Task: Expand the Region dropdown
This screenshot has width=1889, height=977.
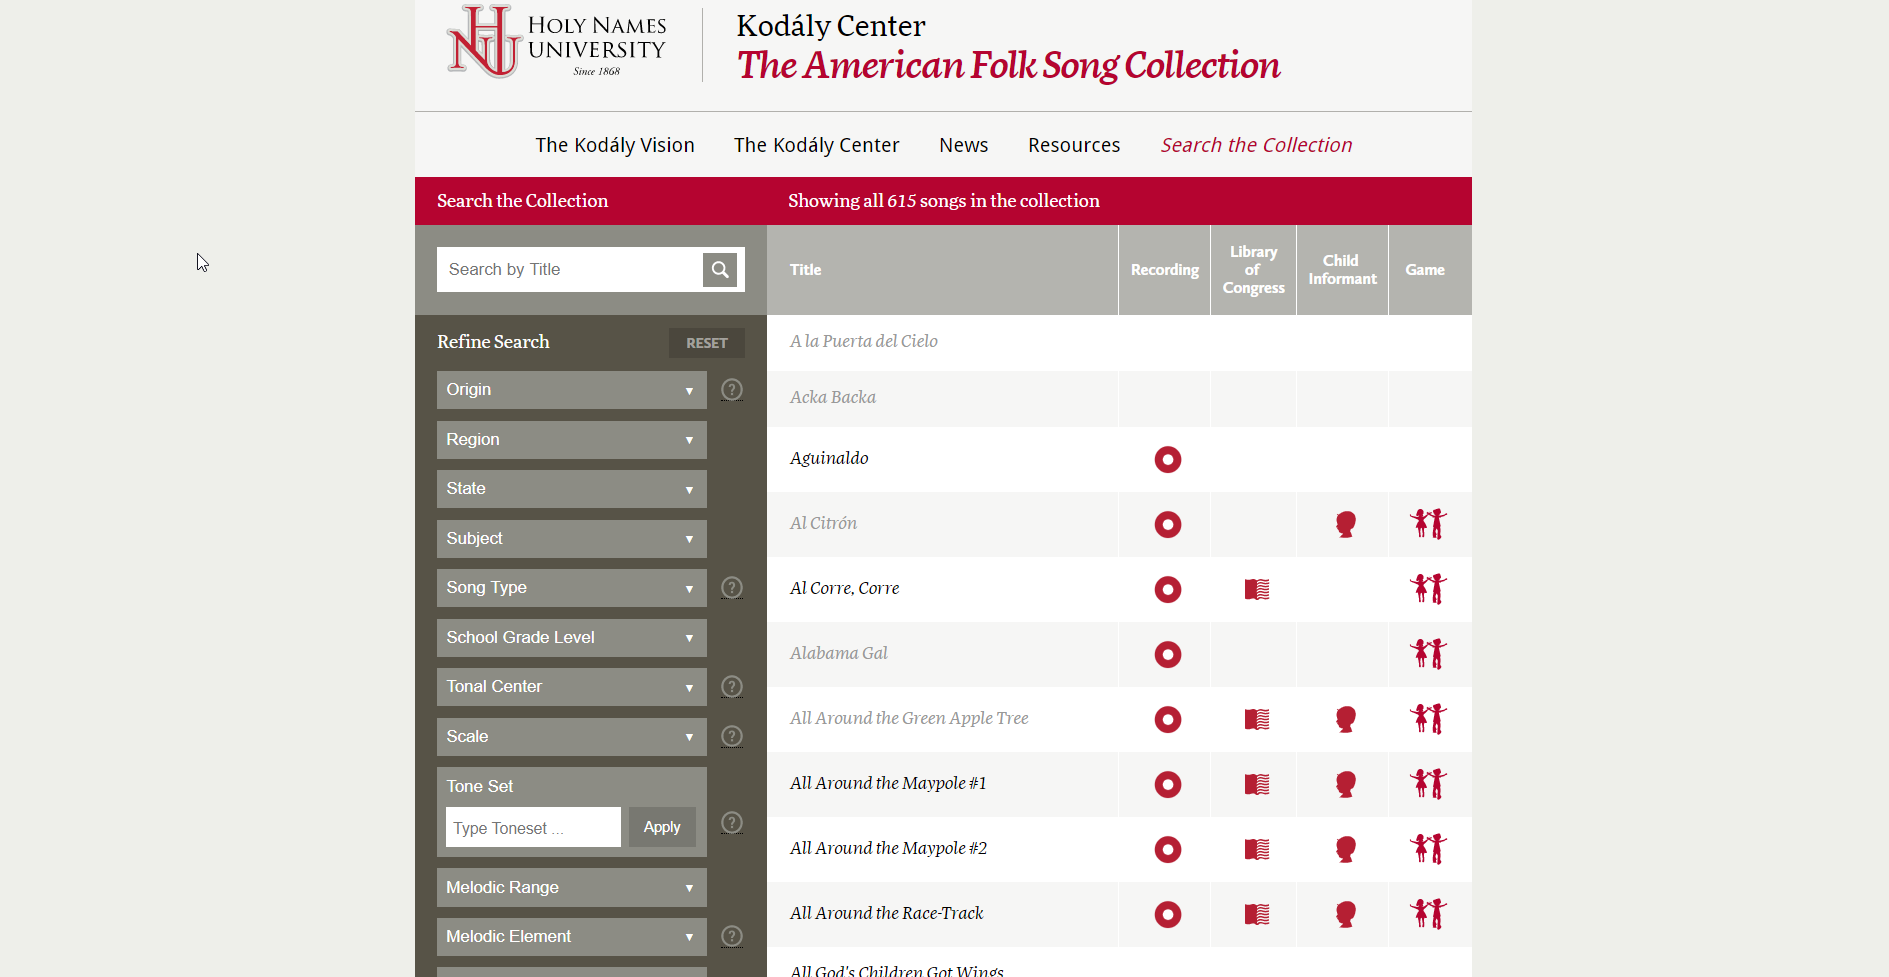Action: (x=572, y=440)
